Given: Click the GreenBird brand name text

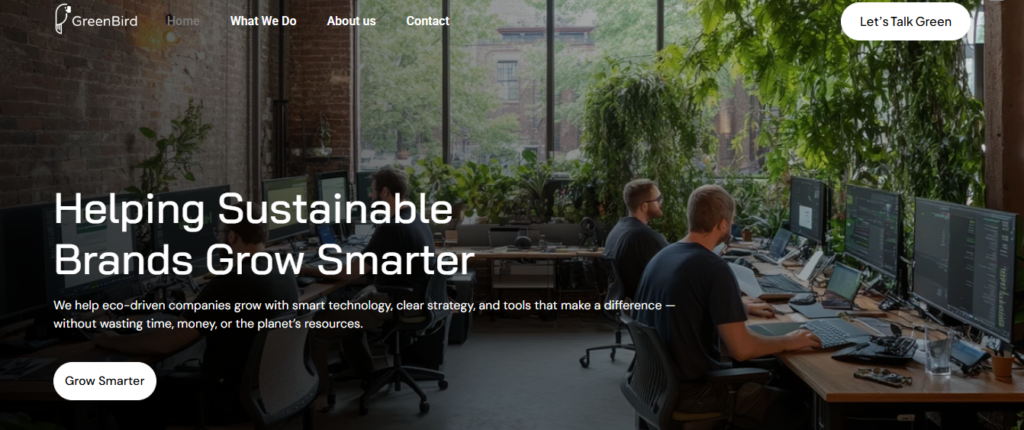Looking at the screenshot, I should 104,21.
